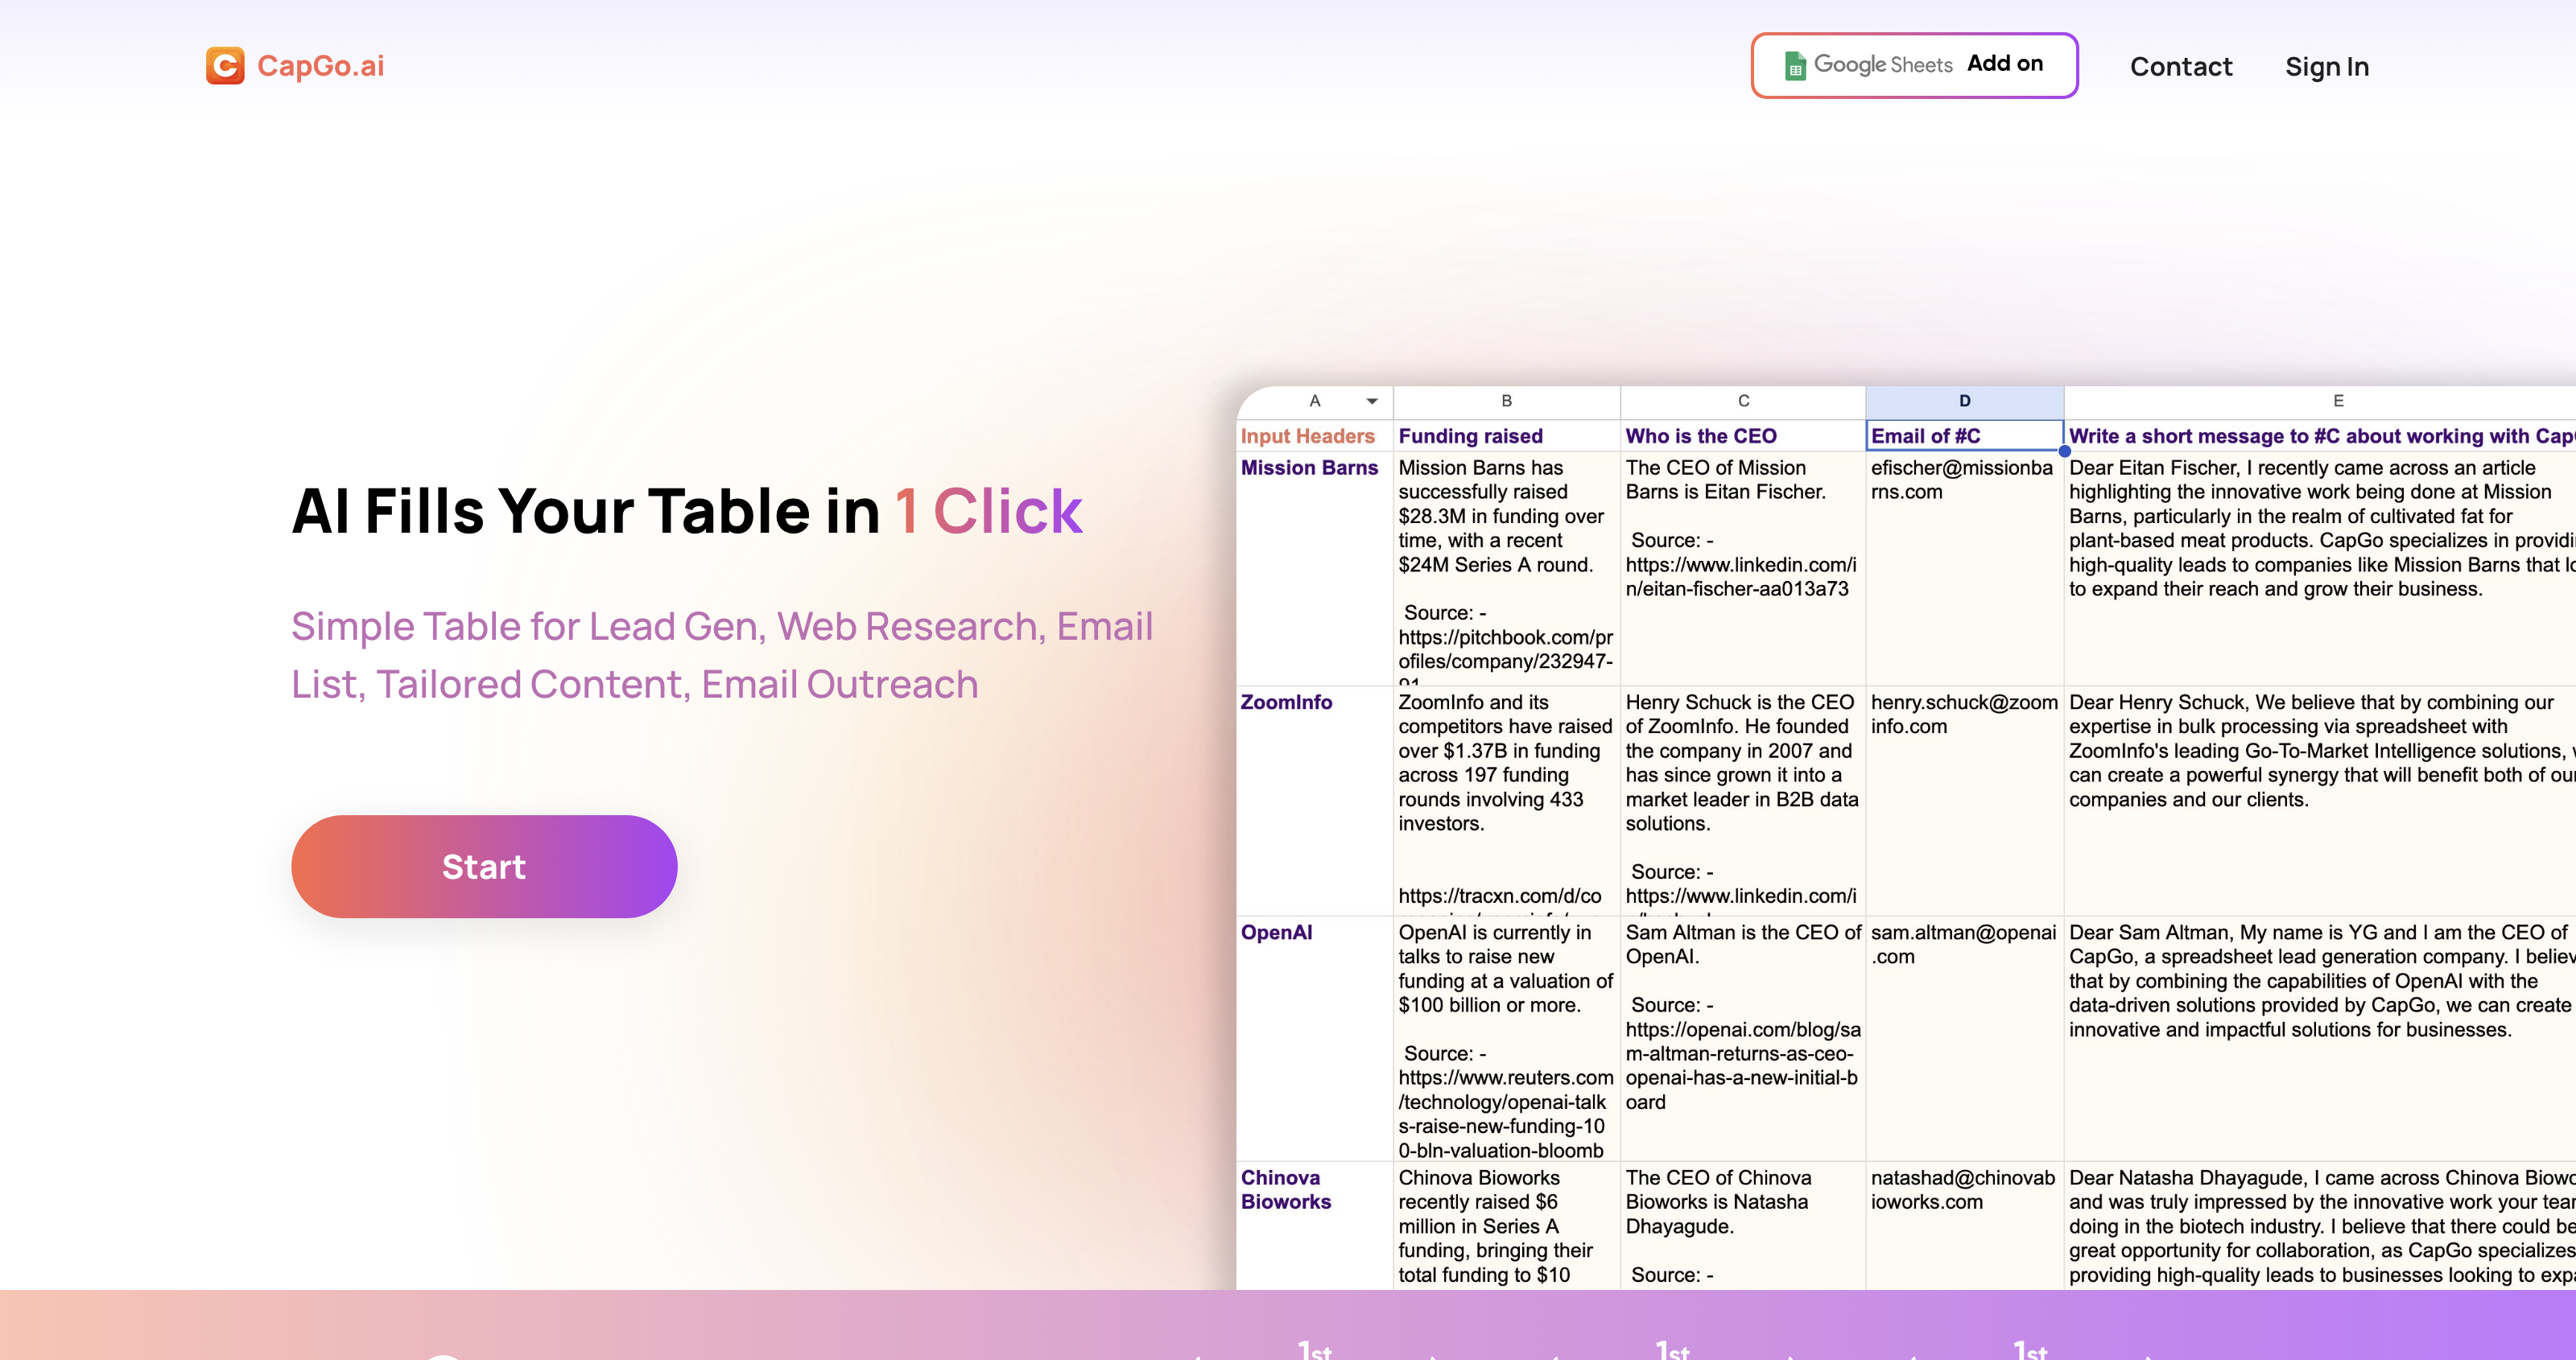
Task: Select the 'Sam Altman is the CEO' cell
Action: pyautogui.click(x=1743, y=1038)
